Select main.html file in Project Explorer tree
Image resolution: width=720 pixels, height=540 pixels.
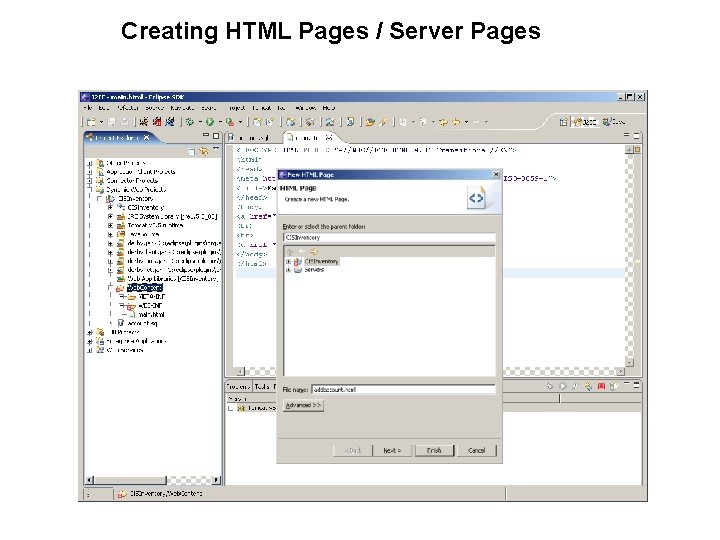tap(151, 315)
